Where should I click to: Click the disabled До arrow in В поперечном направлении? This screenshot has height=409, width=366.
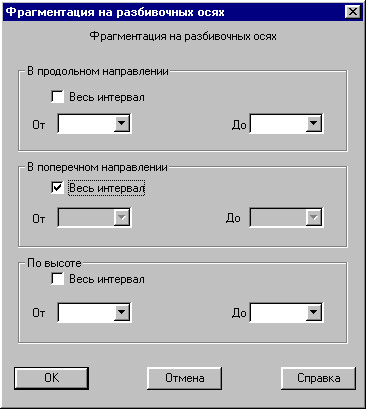[x=314, y=218]
